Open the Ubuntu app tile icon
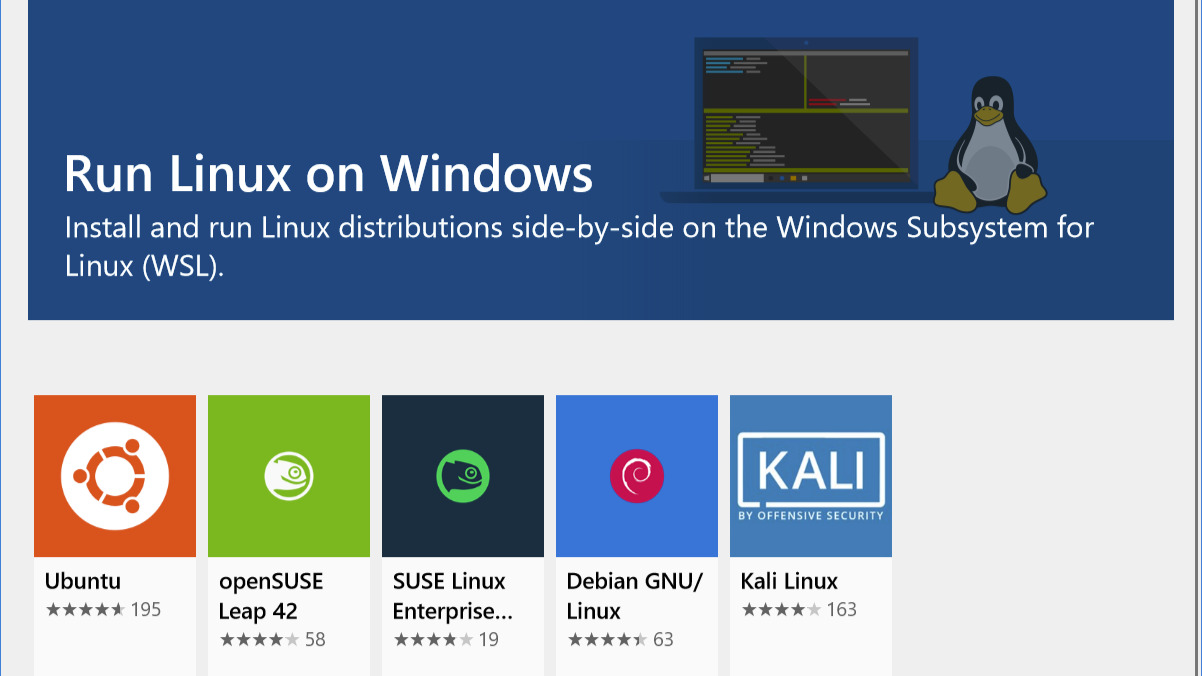1202x676 pixels. (115, 476)
